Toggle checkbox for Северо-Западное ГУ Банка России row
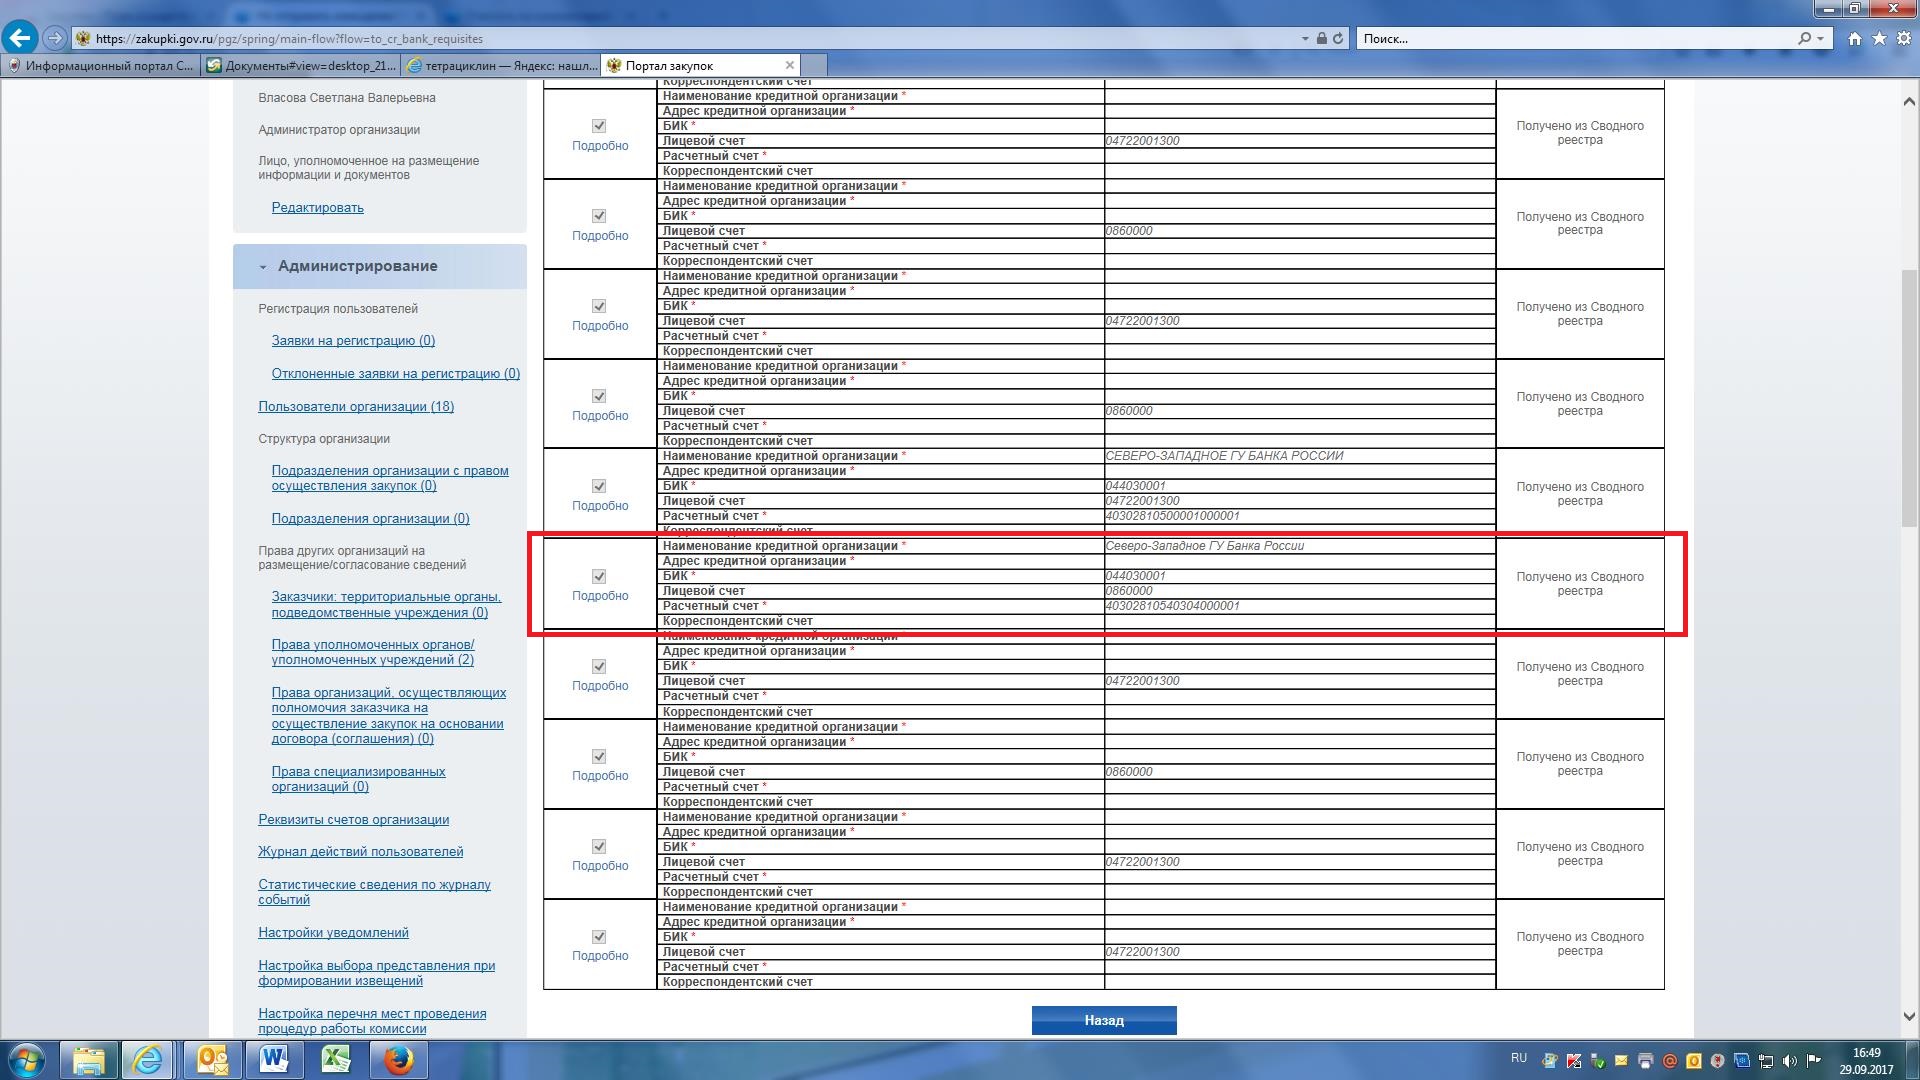The image size is (1920, 1080). click(x=599, y=576)
